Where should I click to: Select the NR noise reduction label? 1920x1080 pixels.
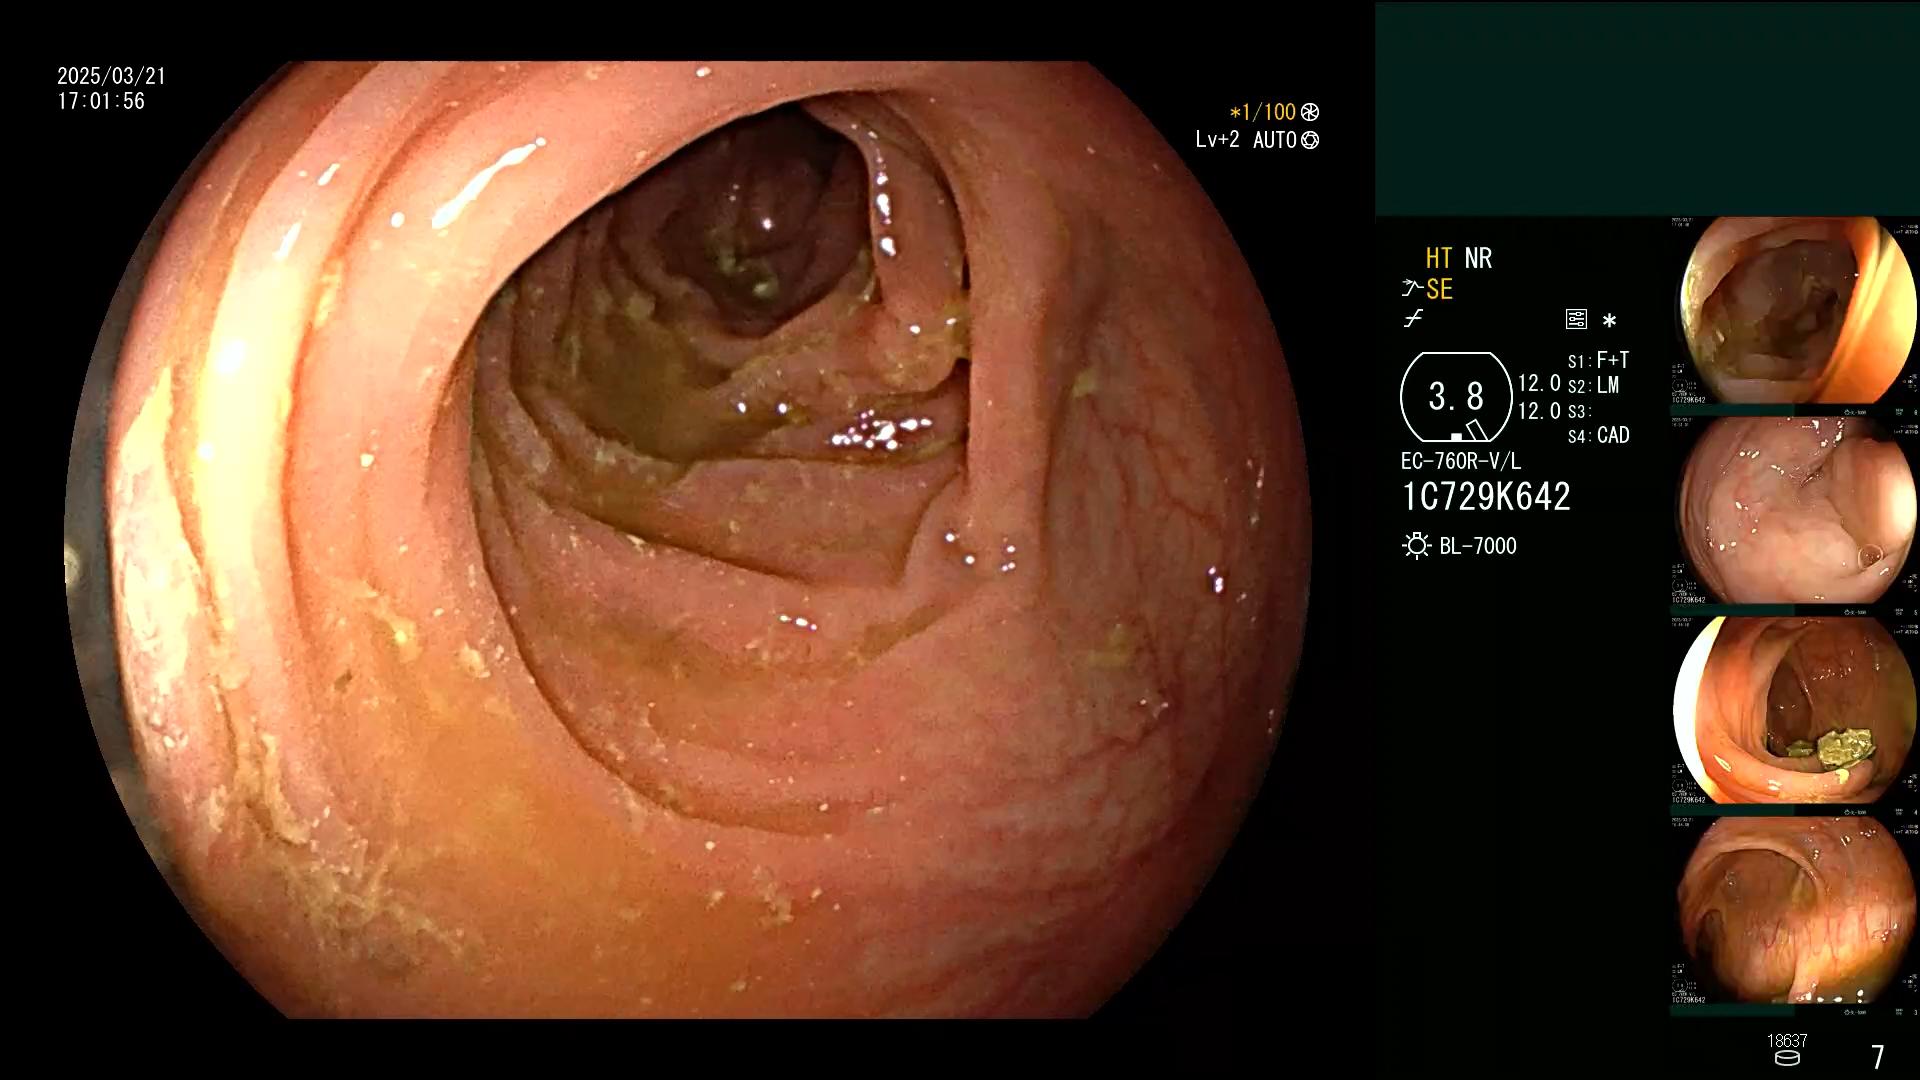[1478, 258]
